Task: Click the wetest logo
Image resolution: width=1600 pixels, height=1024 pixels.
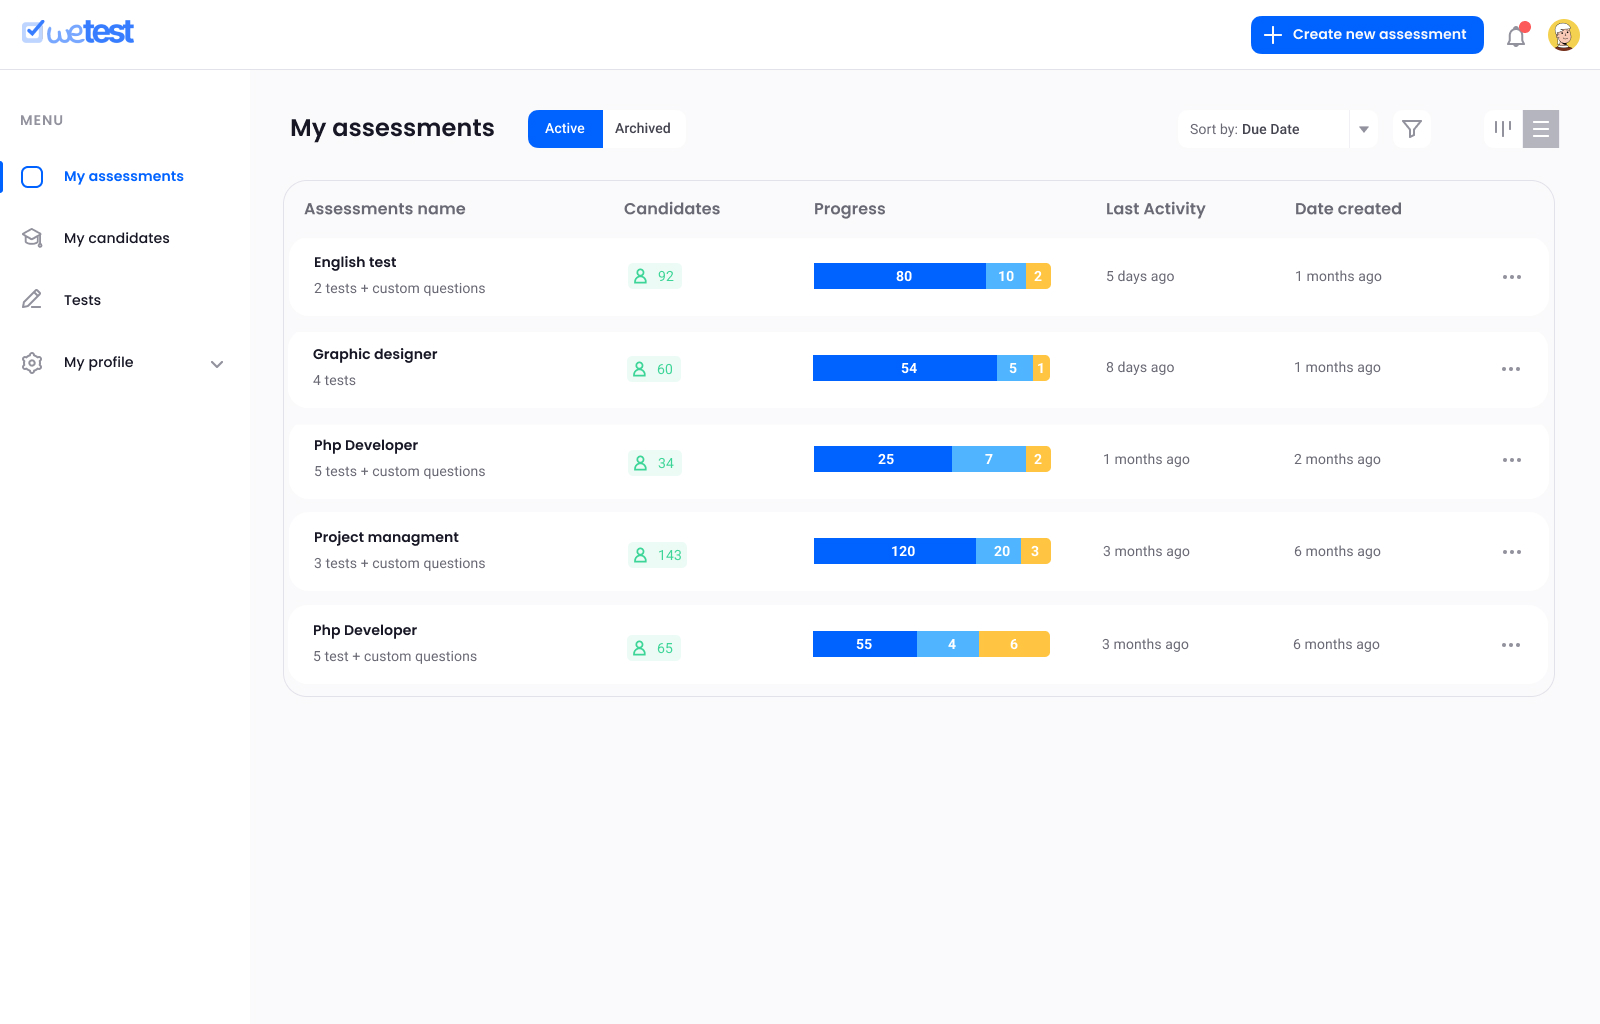Action: 78,33
